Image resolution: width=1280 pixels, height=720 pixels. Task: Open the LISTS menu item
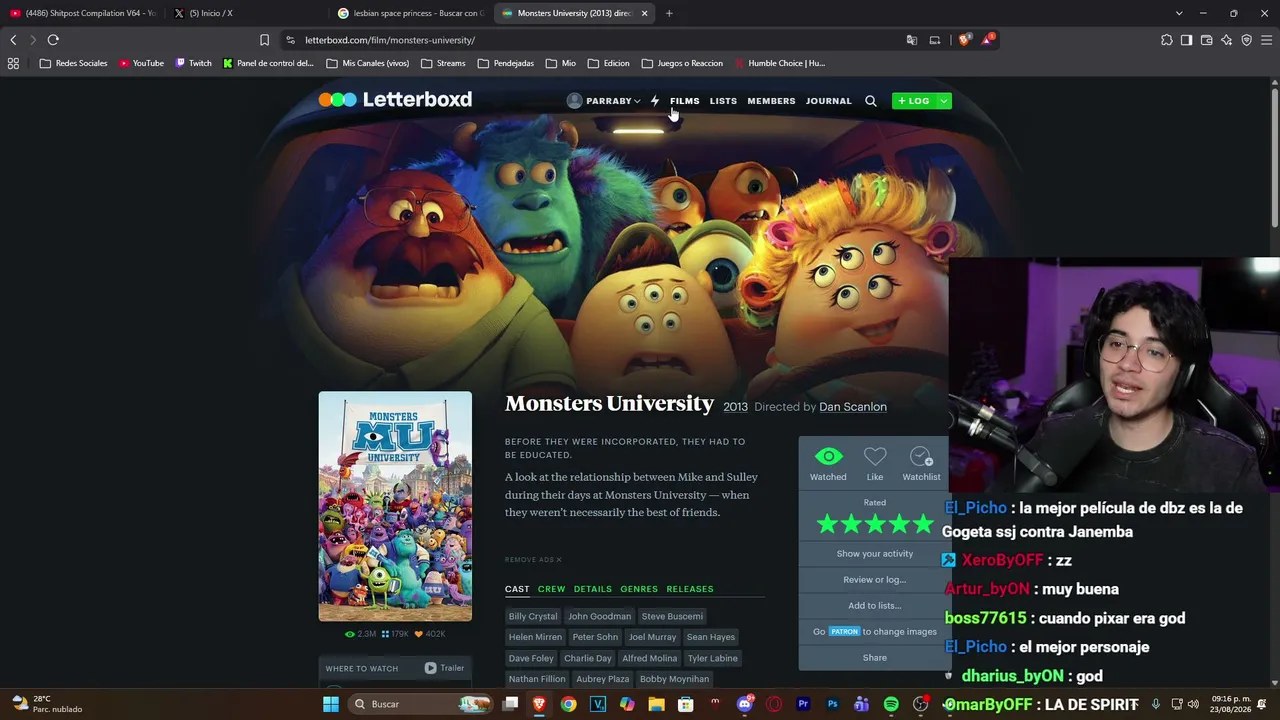coord(723,101)
